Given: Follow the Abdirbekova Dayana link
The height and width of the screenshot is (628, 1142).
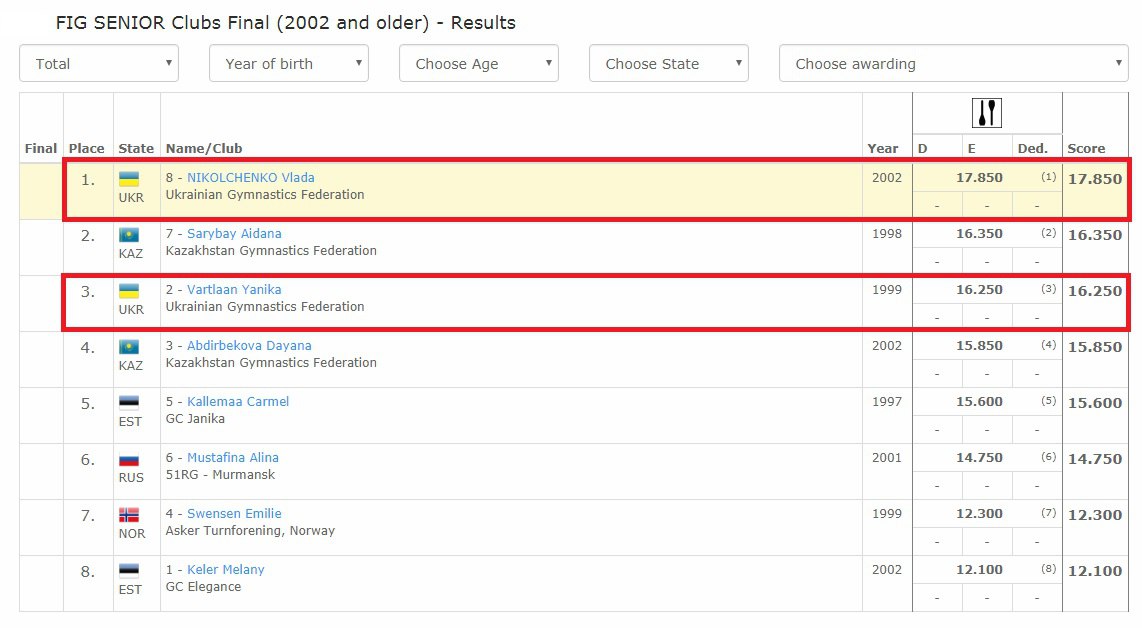Looking at the screenshot, I should point(249,346).
